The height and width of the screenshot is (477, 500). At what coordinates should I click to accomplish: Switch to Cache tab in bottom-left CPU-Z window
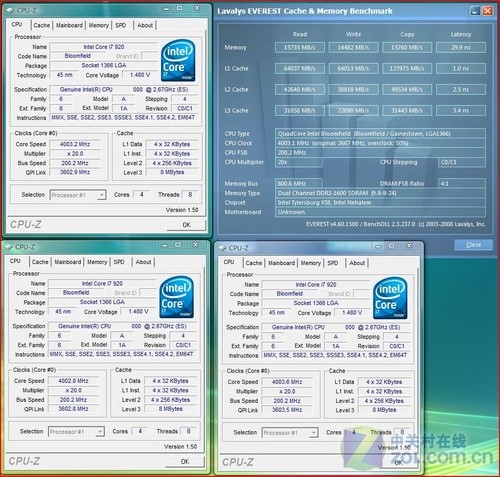(x=40, y=262)
